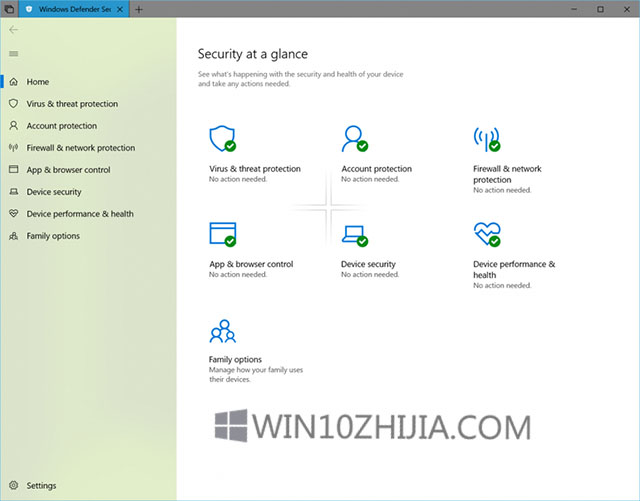This screenshot has width=640, height=501.
Task: Open the large Virus & threat protection shield tile icon
Action: 223,139
